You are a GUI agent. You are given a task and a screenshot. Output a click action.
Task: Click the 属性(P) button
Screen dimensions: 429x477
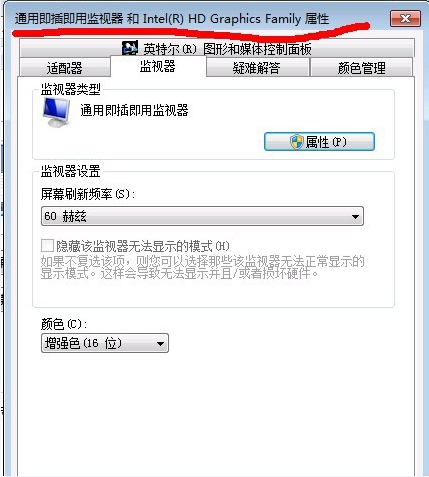pyautogui.click(x=319, y=142)
